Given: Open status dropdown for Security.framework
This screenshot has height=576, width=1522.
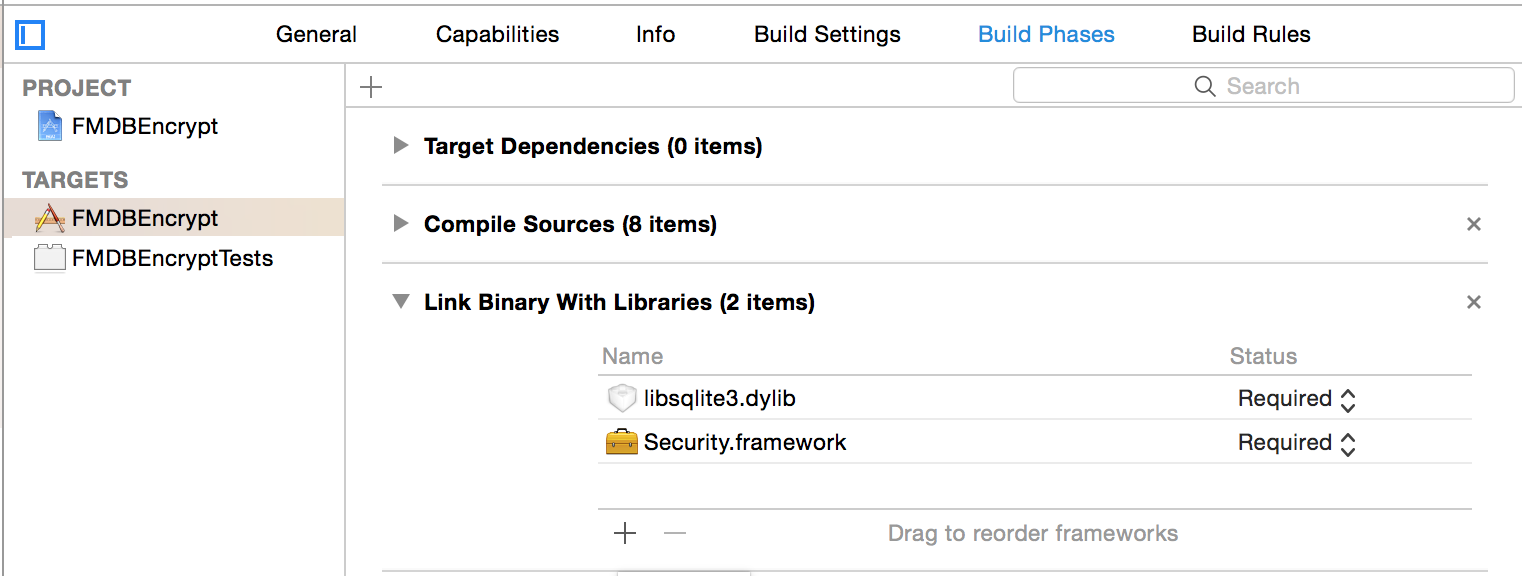Looking at the screenshot, I should (x=1347, y=443).
